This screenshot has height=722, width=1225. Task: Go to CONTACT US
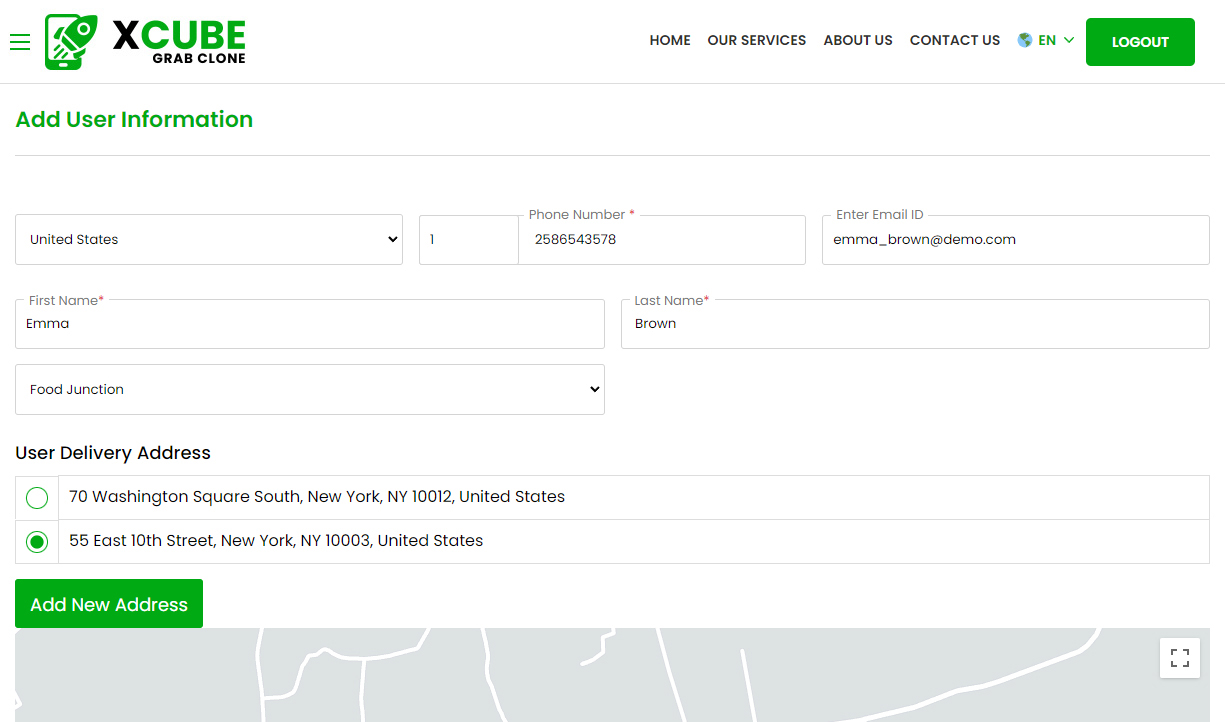pos(954,41)
